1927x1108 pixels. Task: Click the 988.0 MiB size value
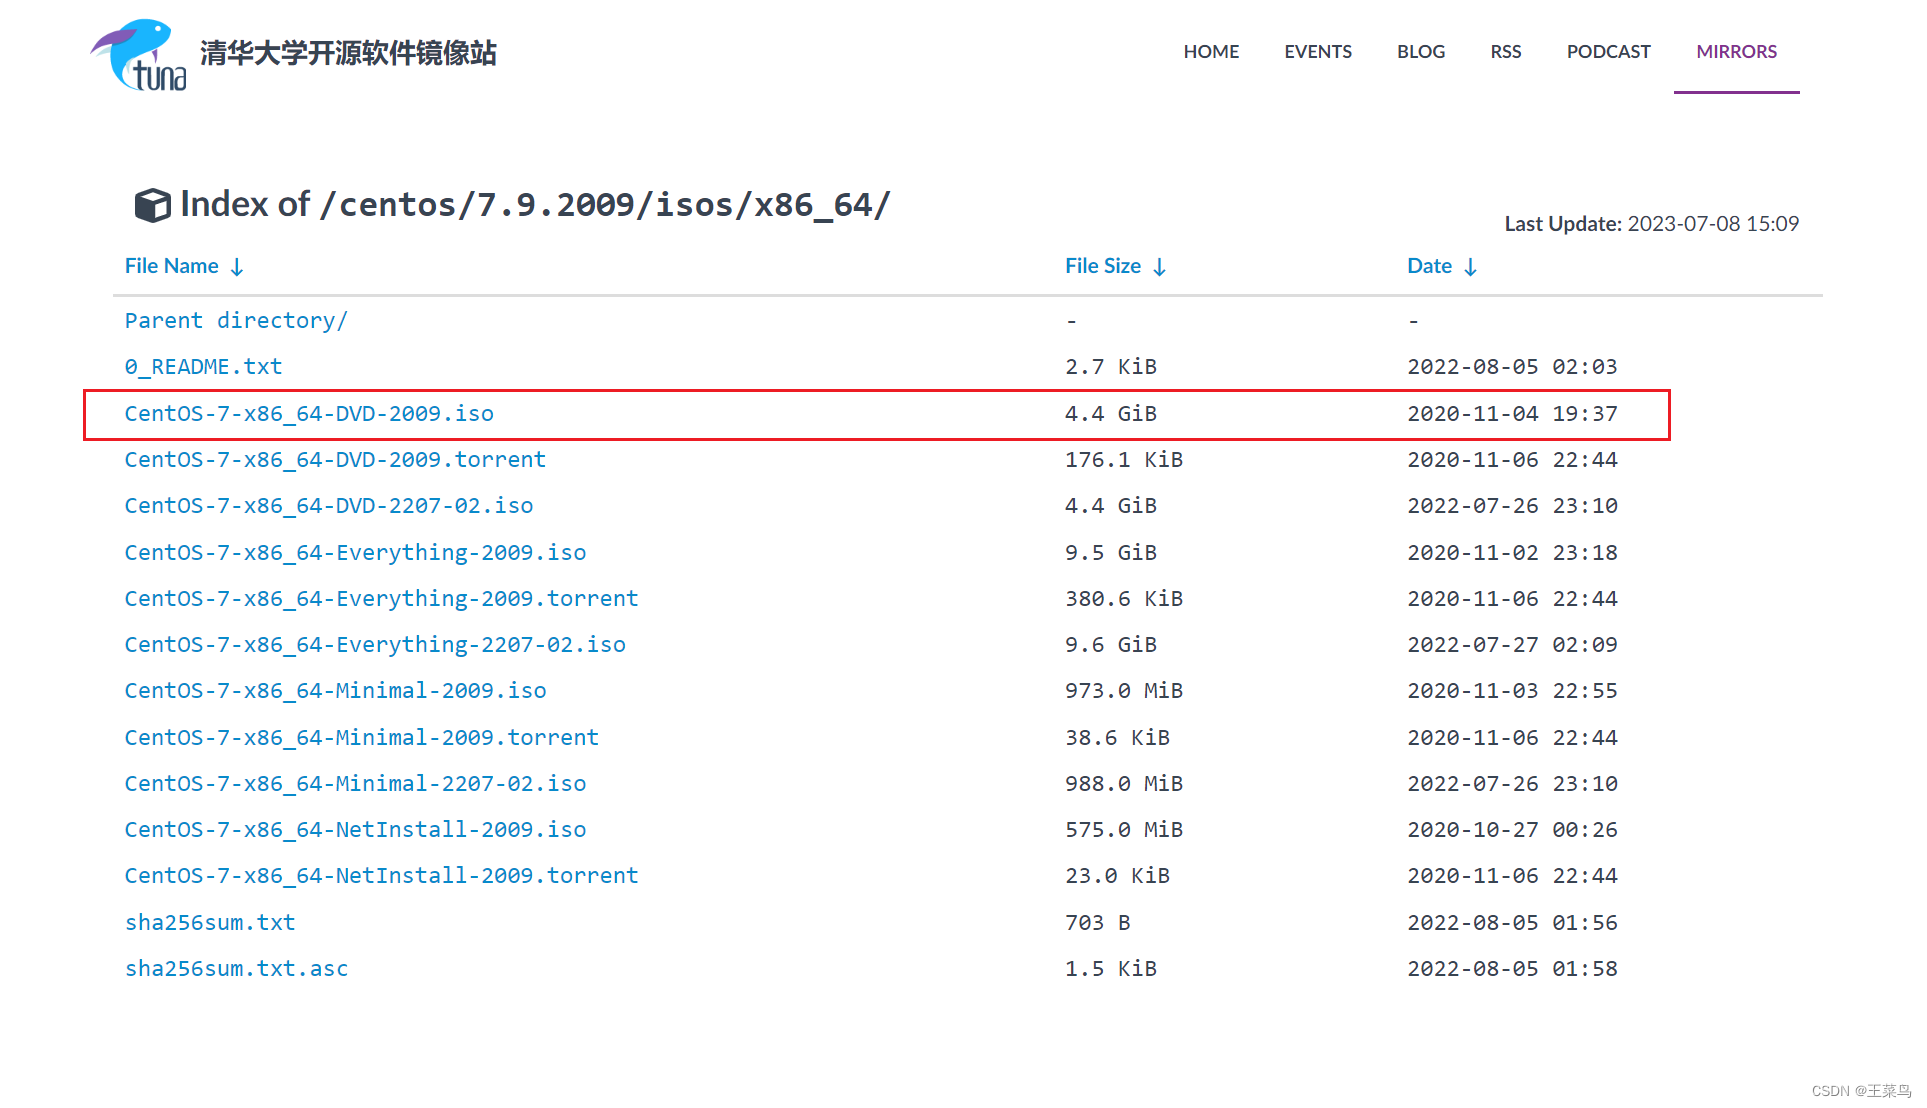click(x=1124, y=784)
